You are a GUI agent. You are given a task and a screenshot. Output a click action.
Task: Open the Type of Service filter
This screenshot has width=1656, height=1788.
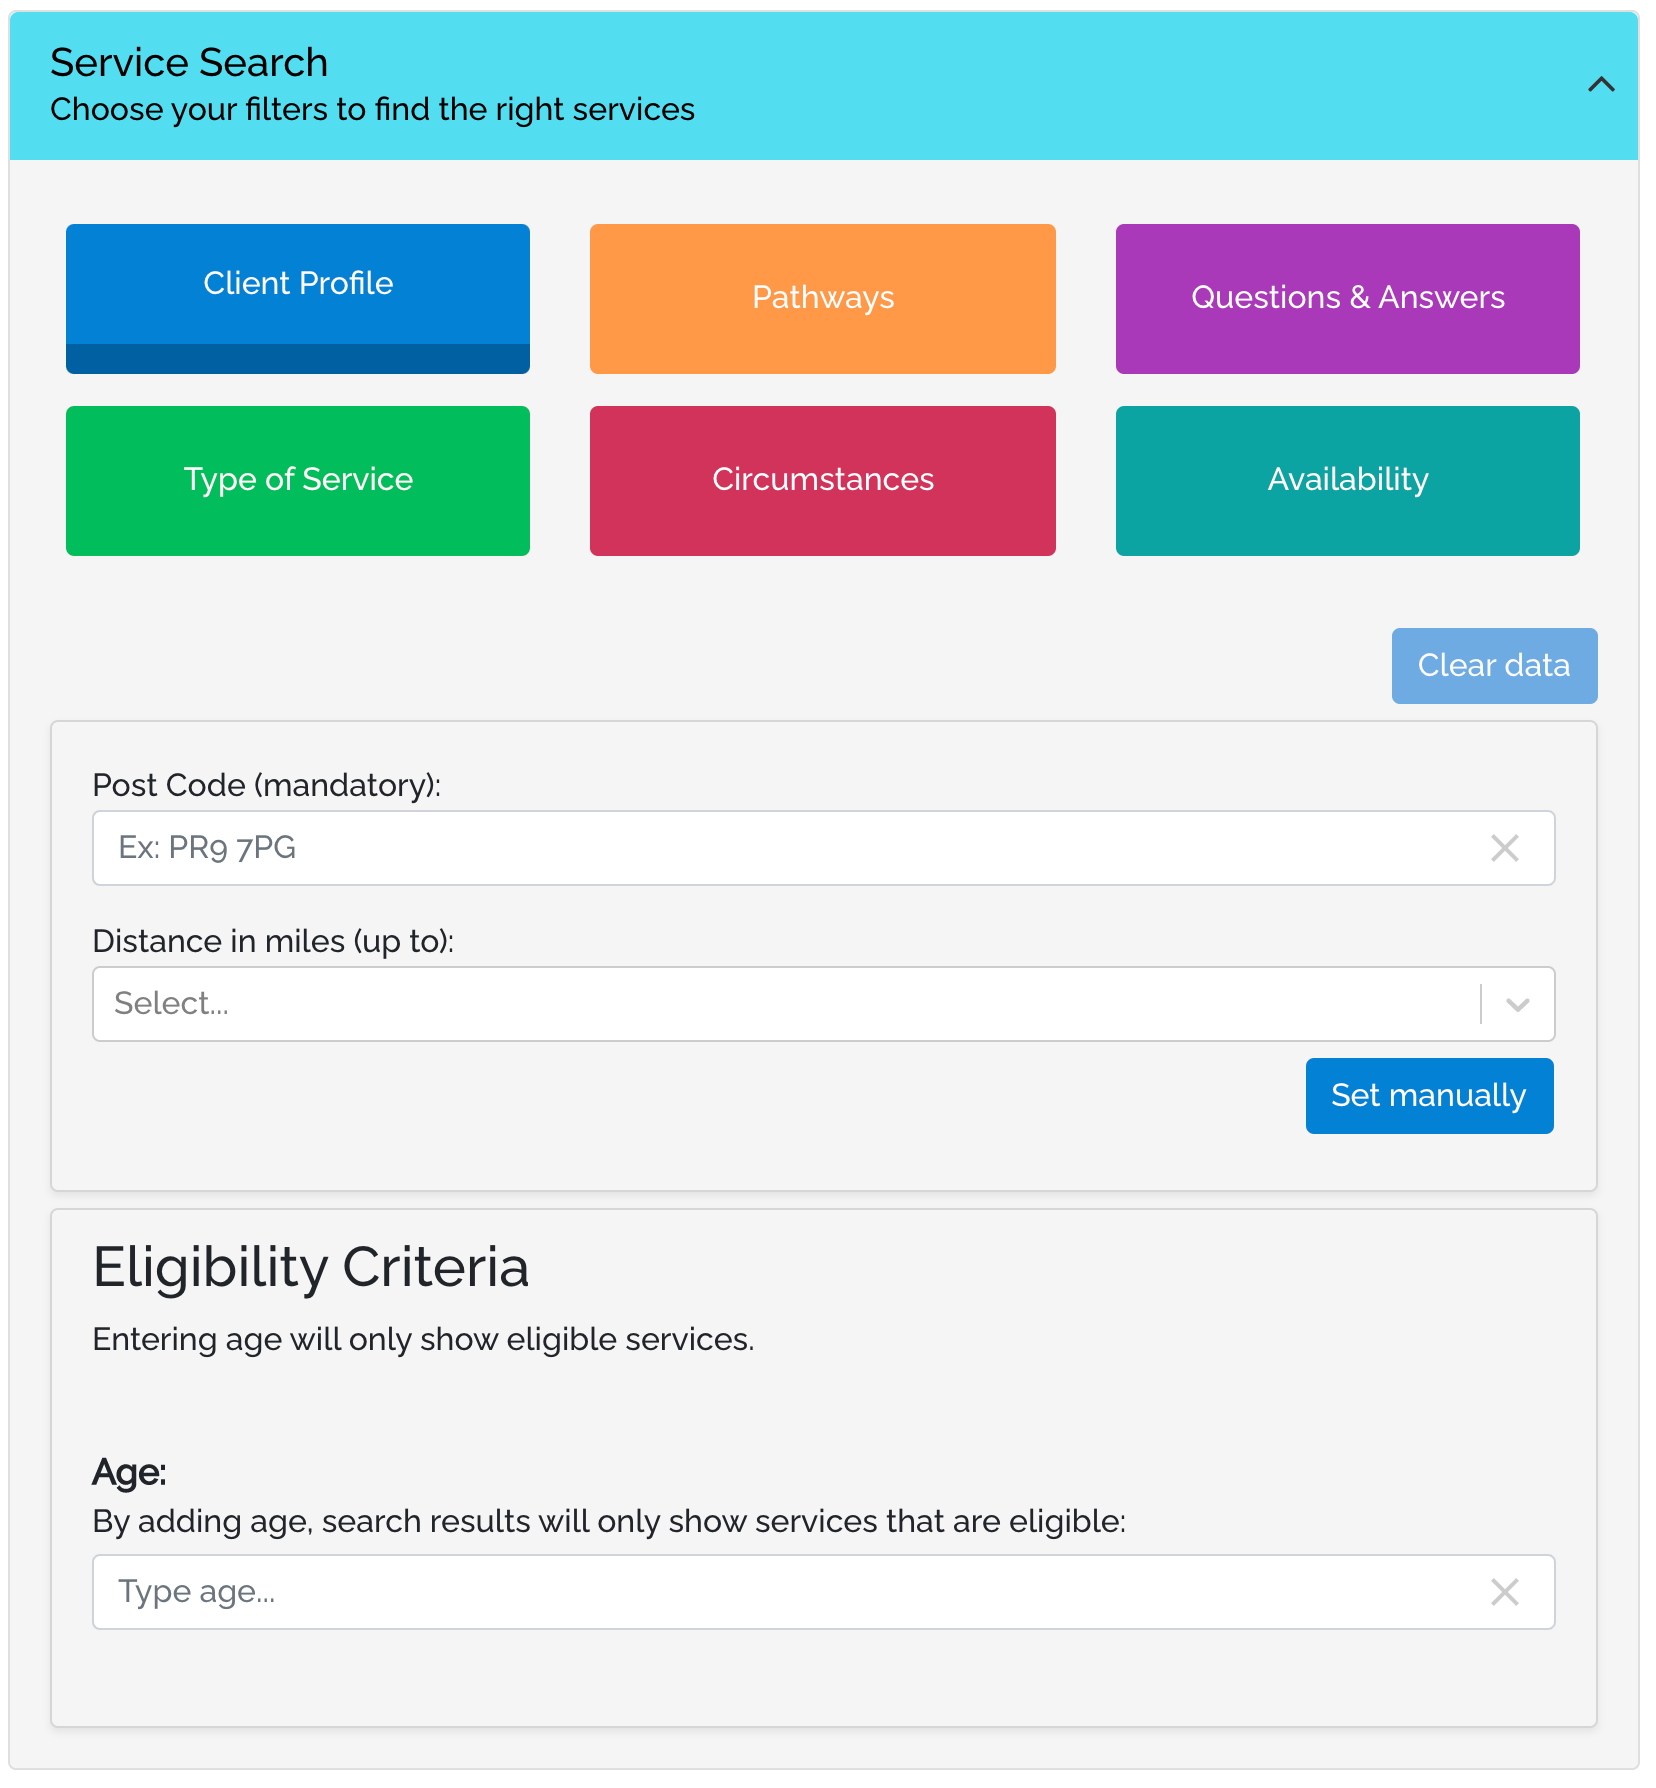tap(298, 480)
